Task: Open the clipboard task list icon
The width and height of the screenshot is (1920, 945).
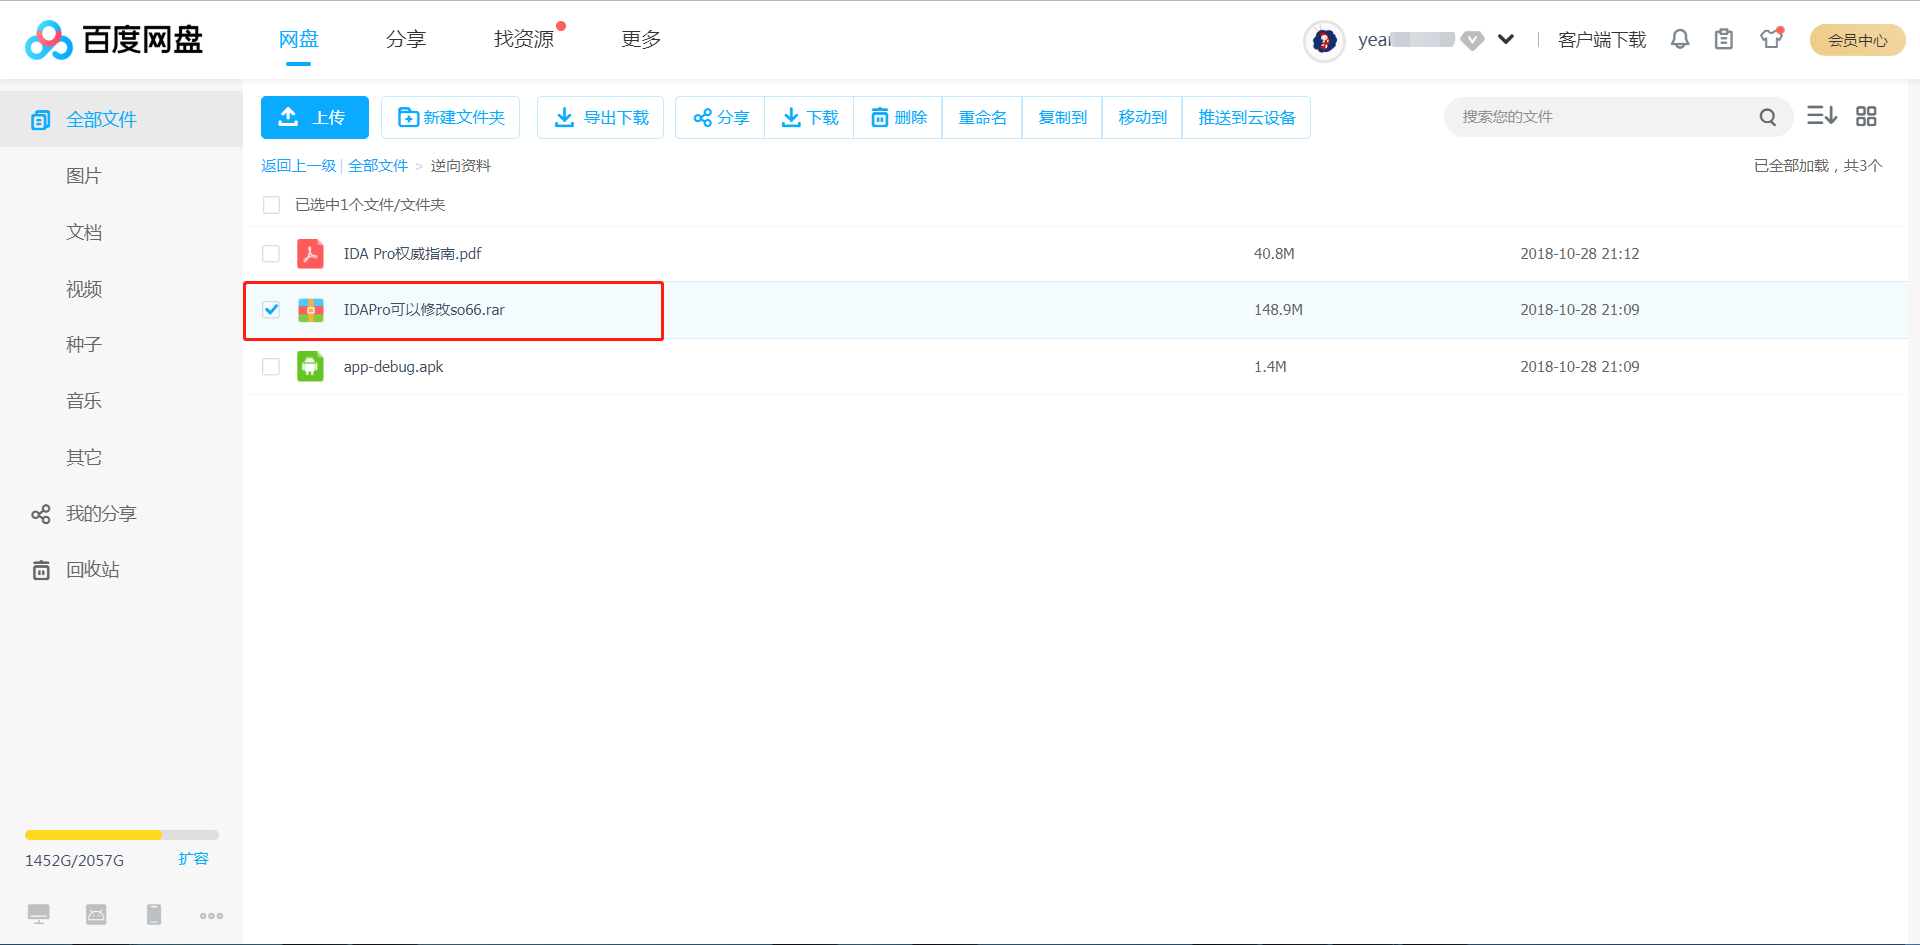Action: coord(1724,39)
